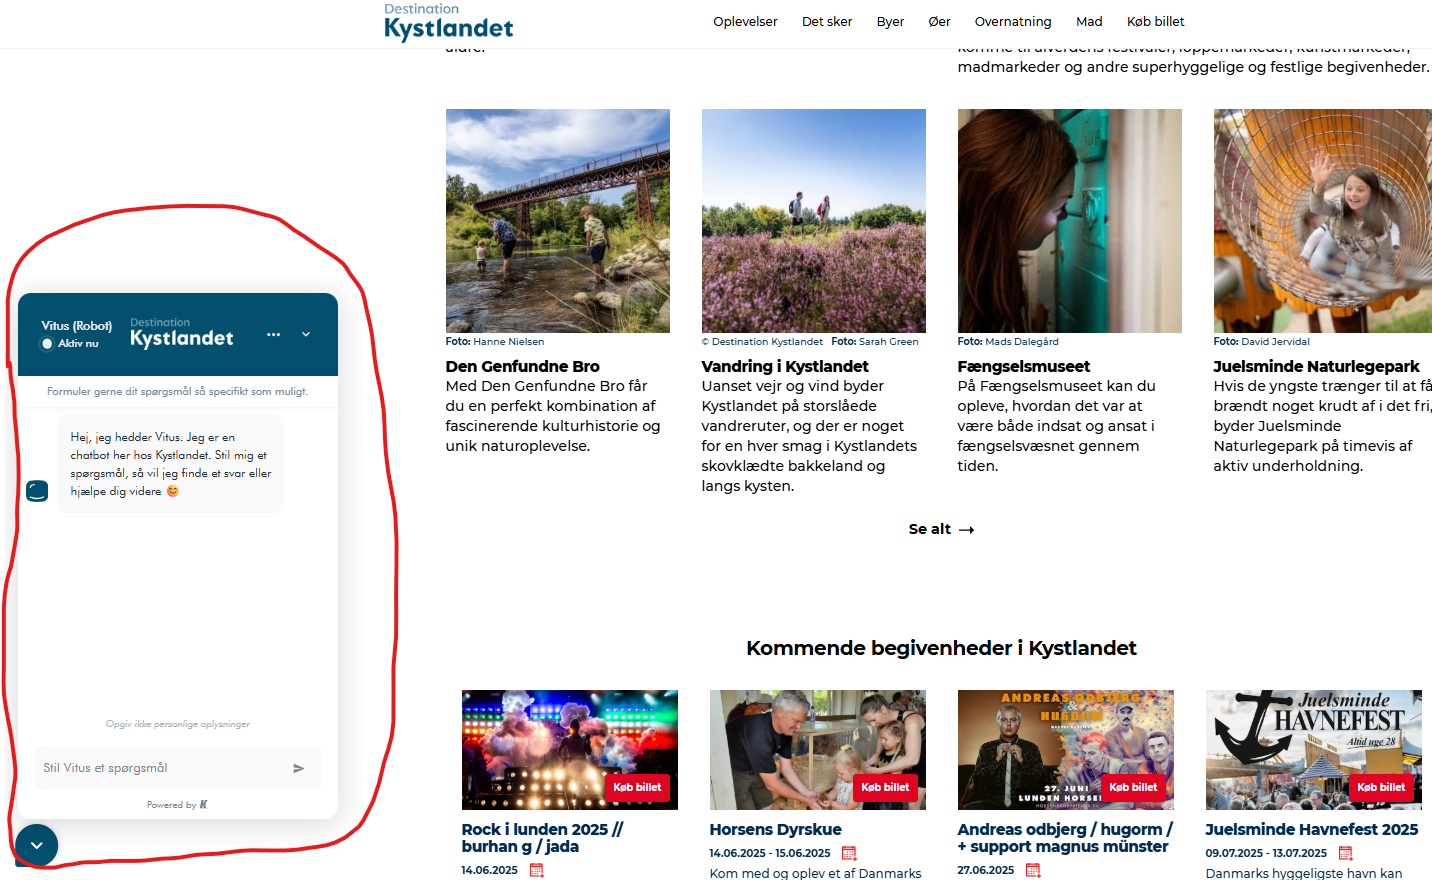
Task: Follow the Se alt arrow link
Action: coord(940,529)
